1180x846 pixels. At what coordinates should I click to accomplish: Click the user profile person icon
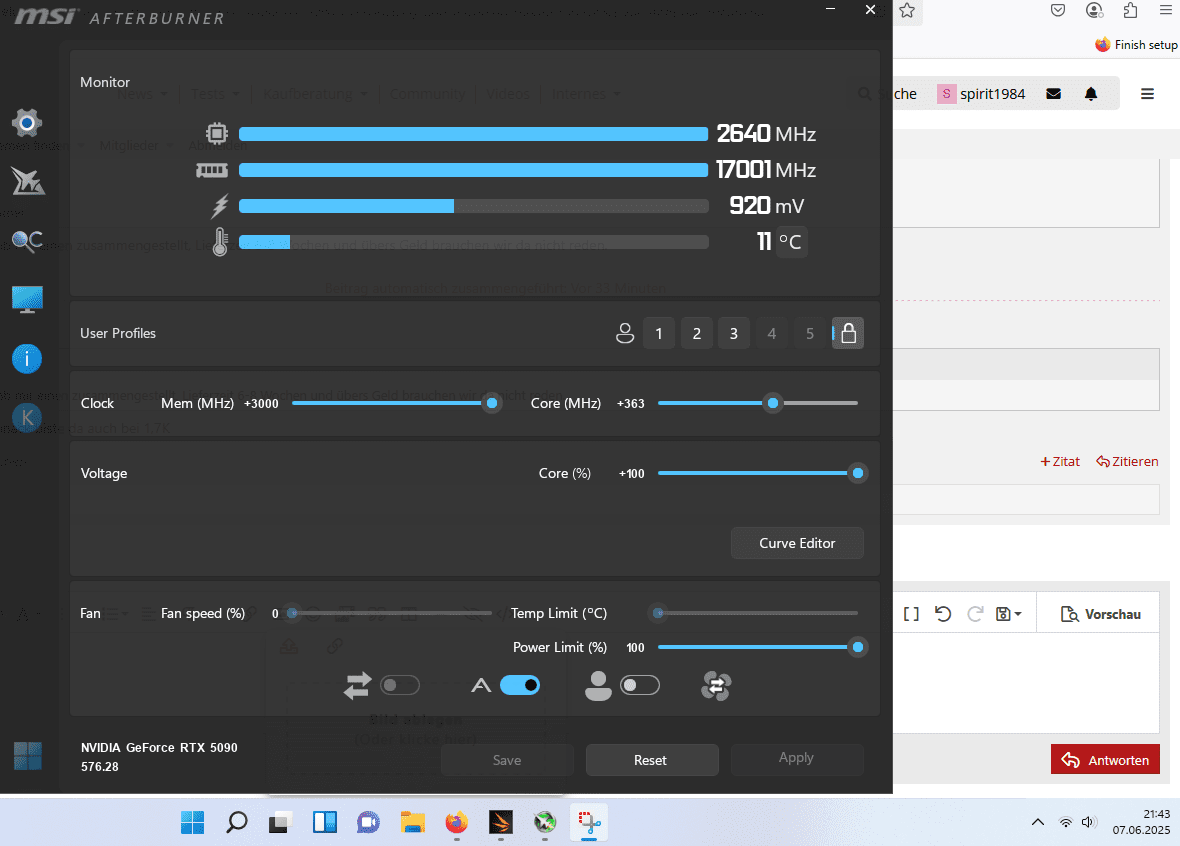click(625, 333)
